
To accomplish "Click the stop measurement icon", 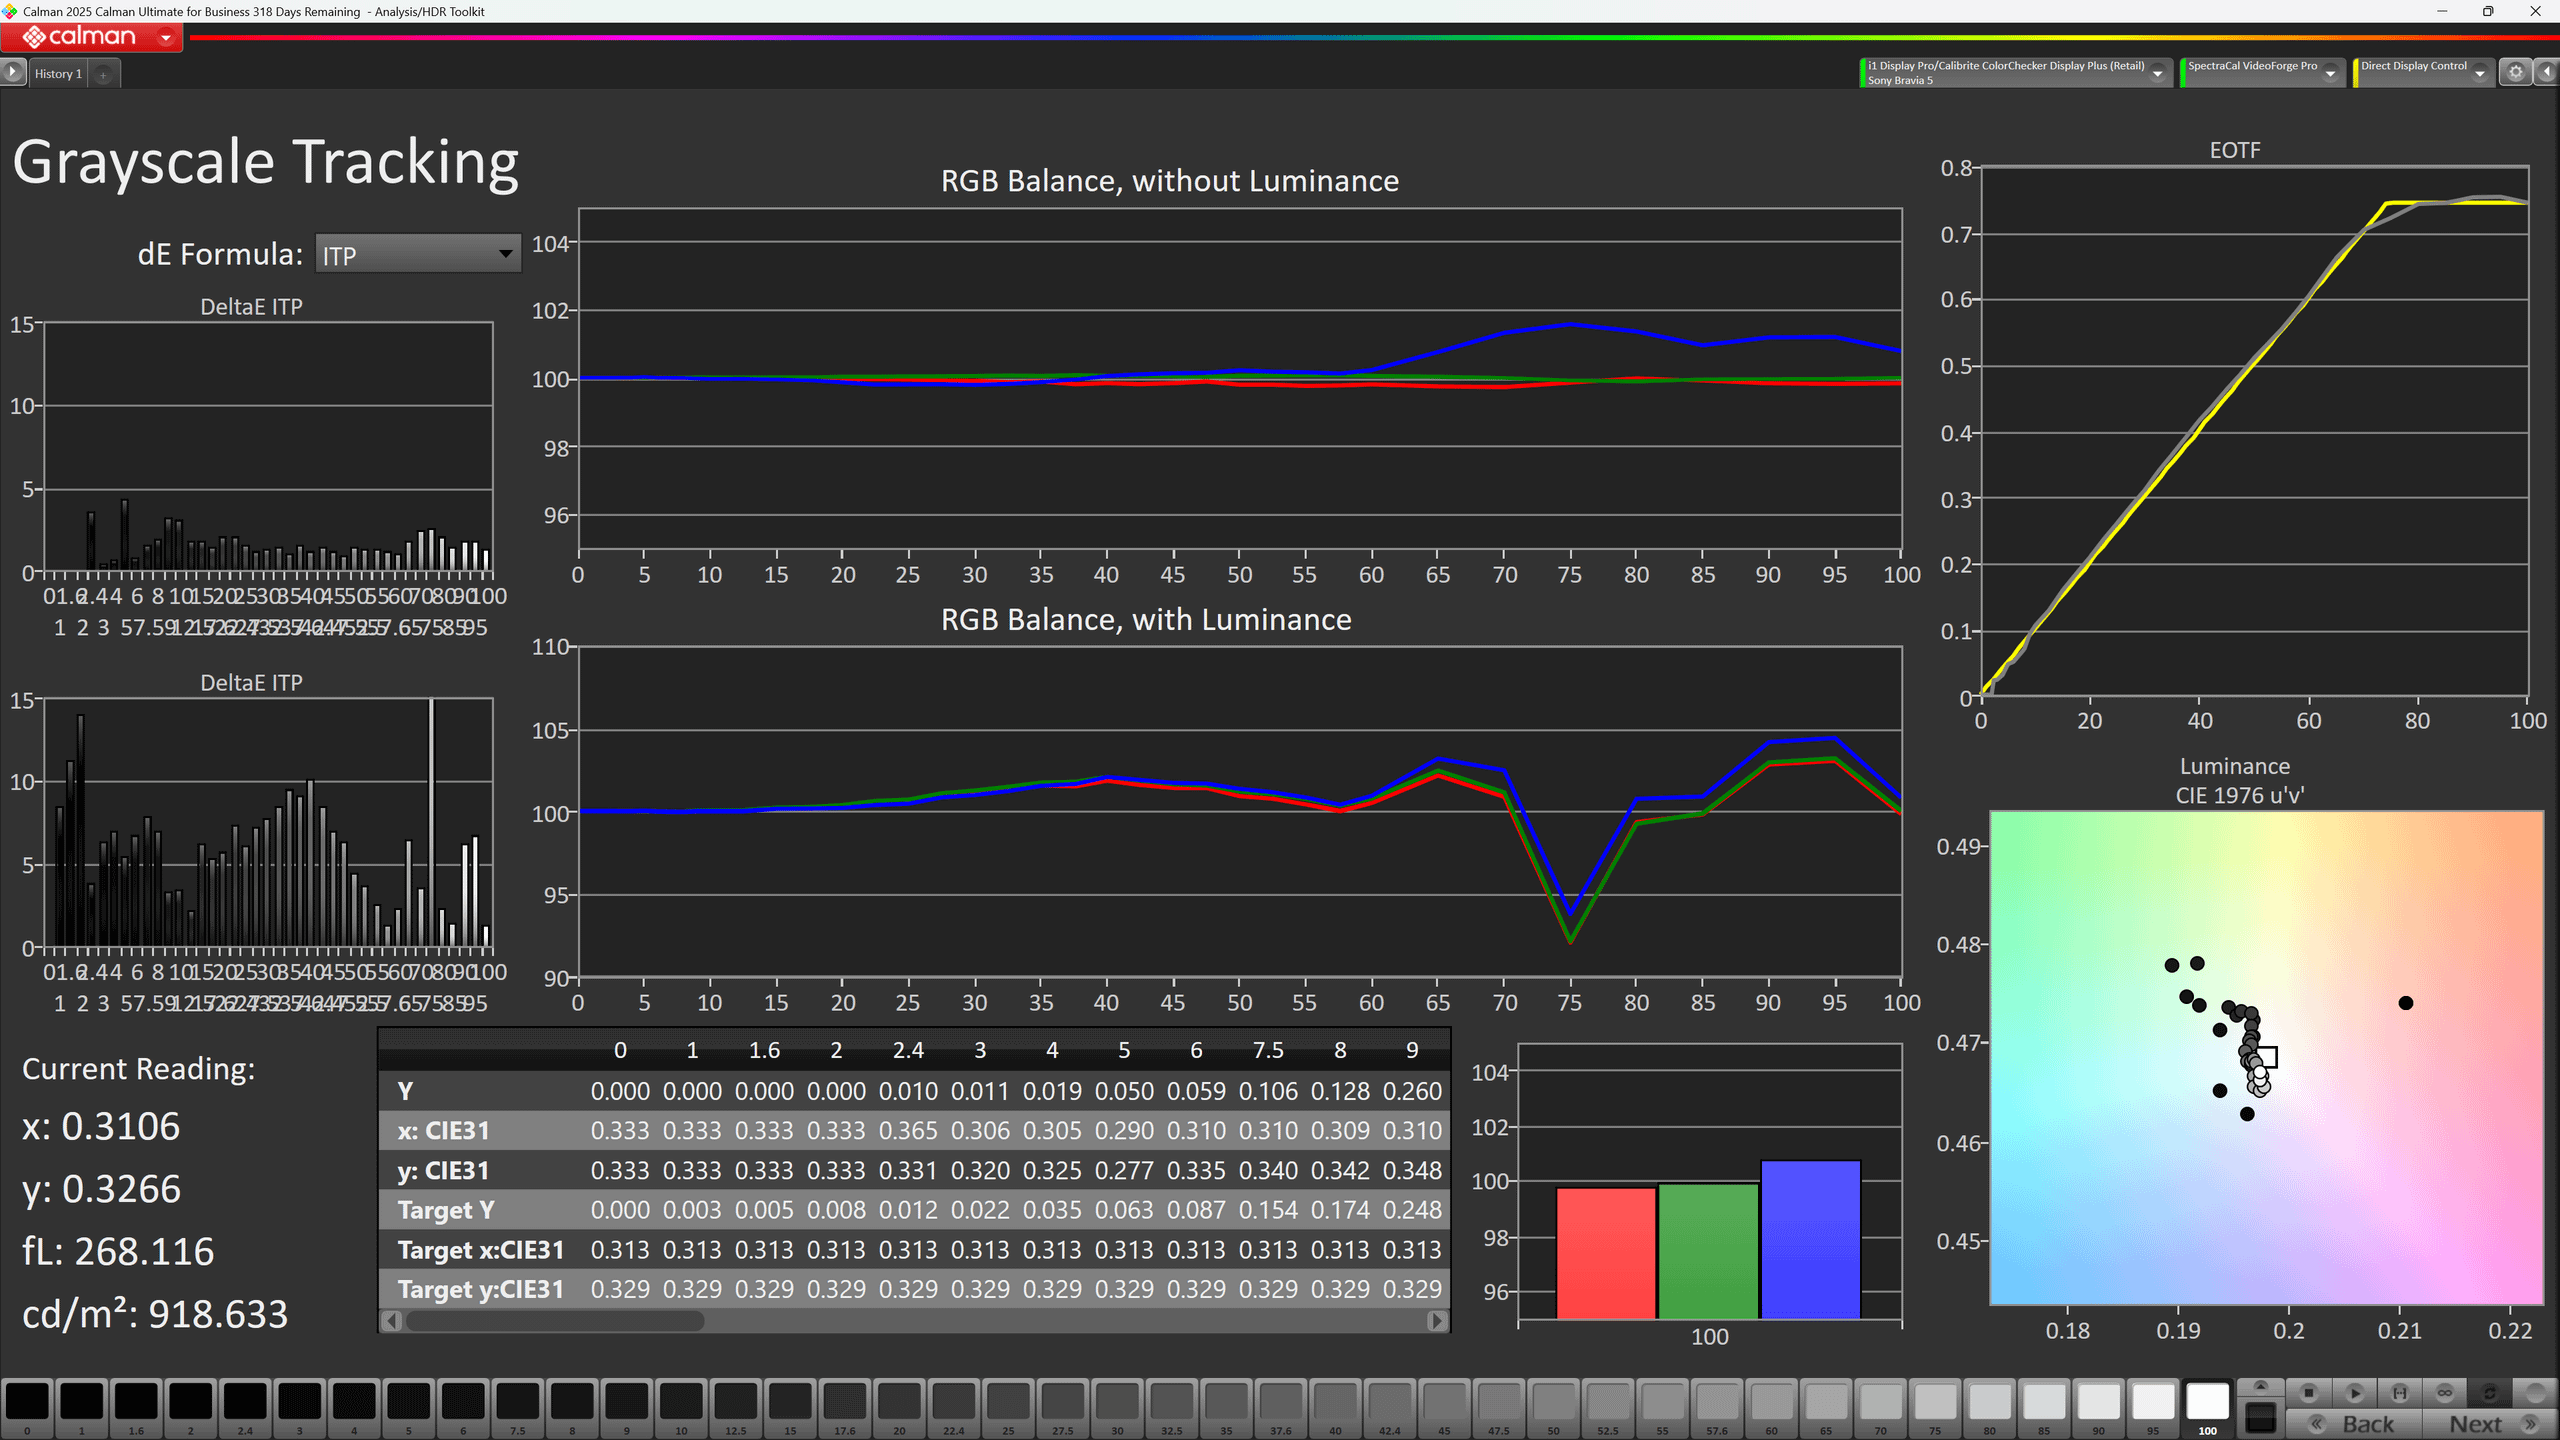I will (x=2309, y=1392).
